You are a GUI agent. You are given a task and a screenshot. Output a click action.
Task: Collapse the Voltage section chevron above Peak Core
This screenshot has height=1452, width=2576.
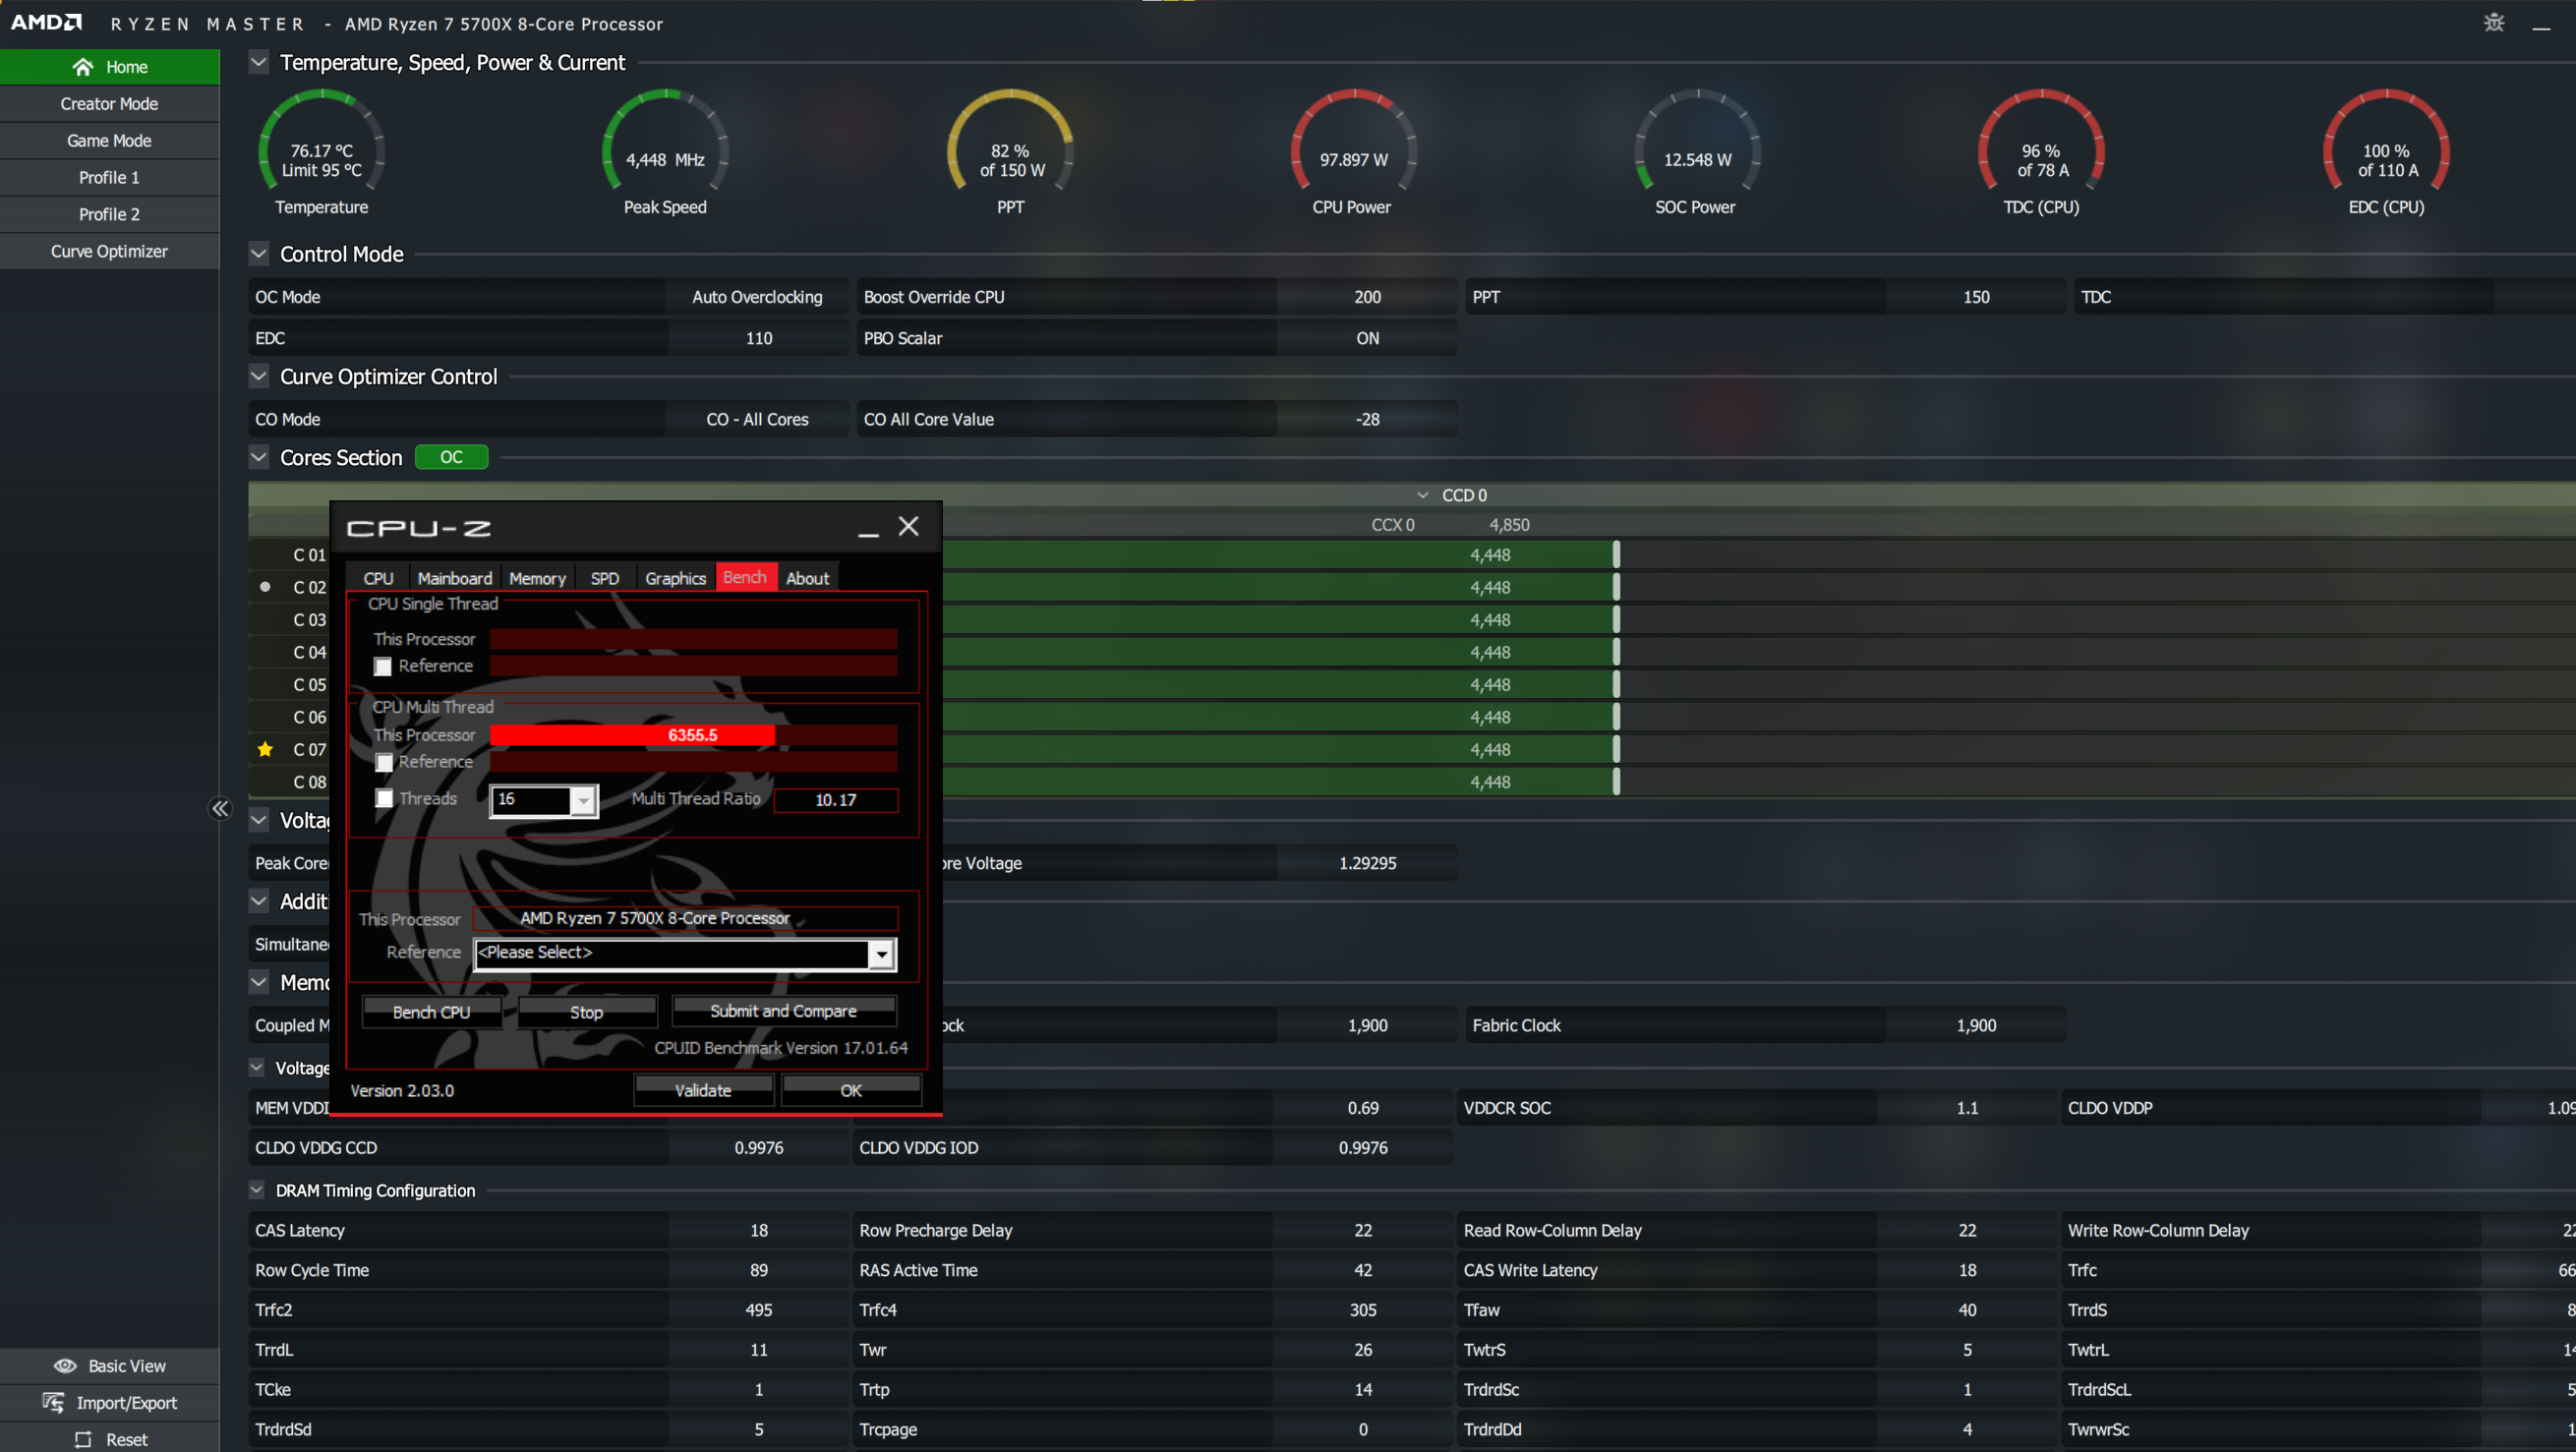(x=259, y=820)
